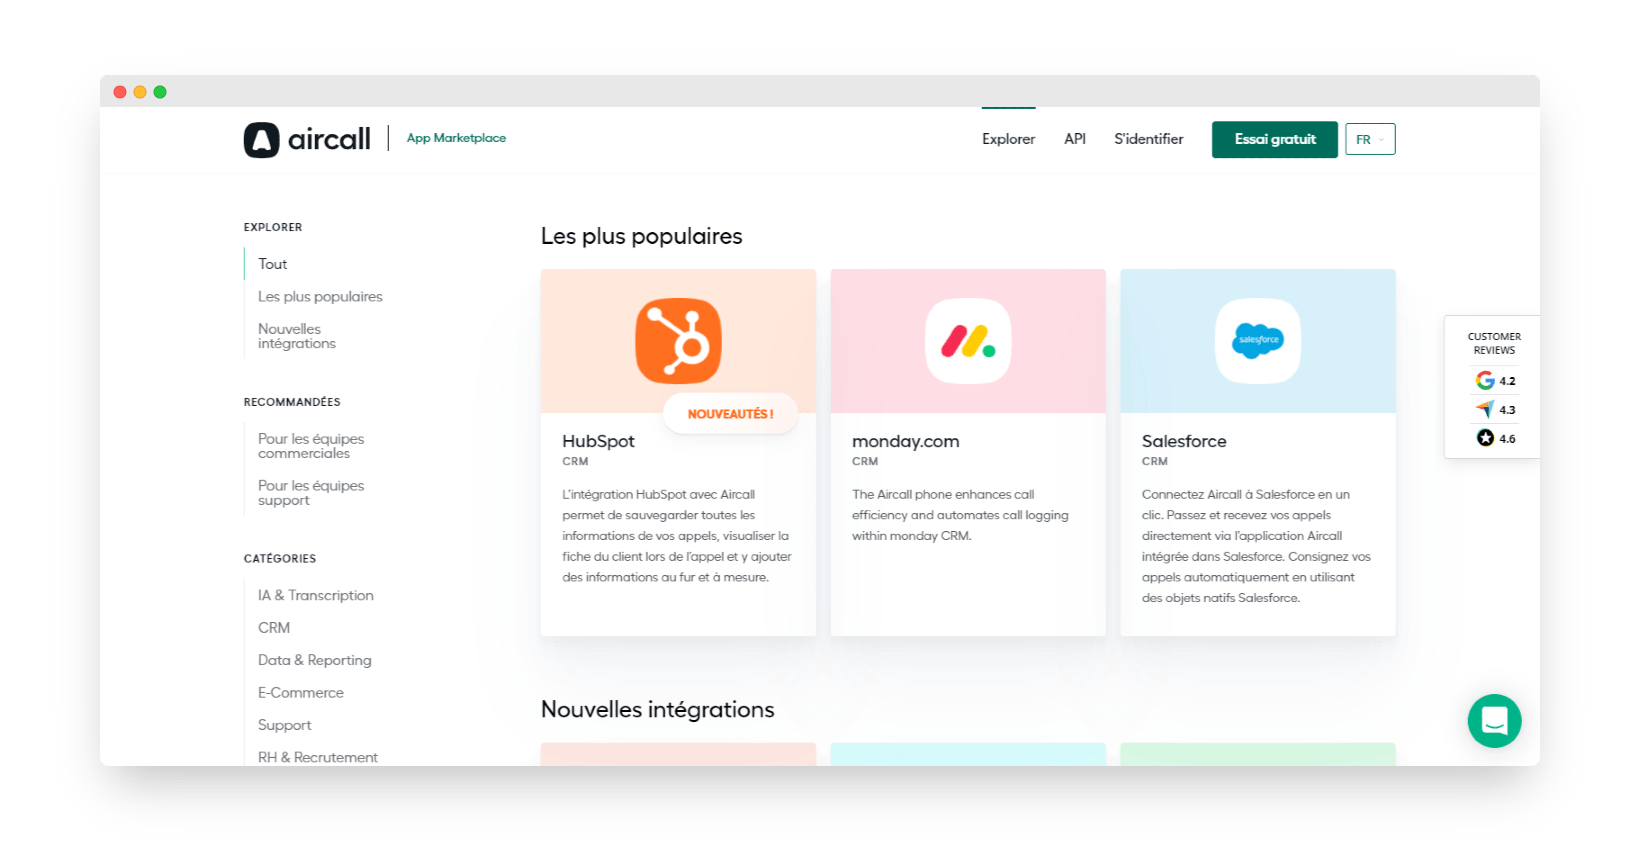The image size is (1640, 841).
Task: Select S'identifier to log in
Action: coord(1149,139)
